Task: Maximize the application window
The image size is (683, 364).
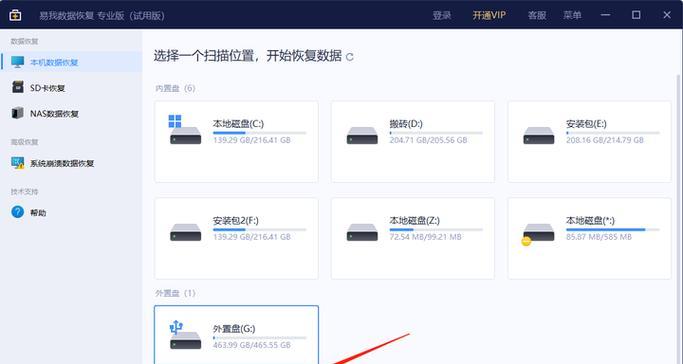Action: click(636, 15)
